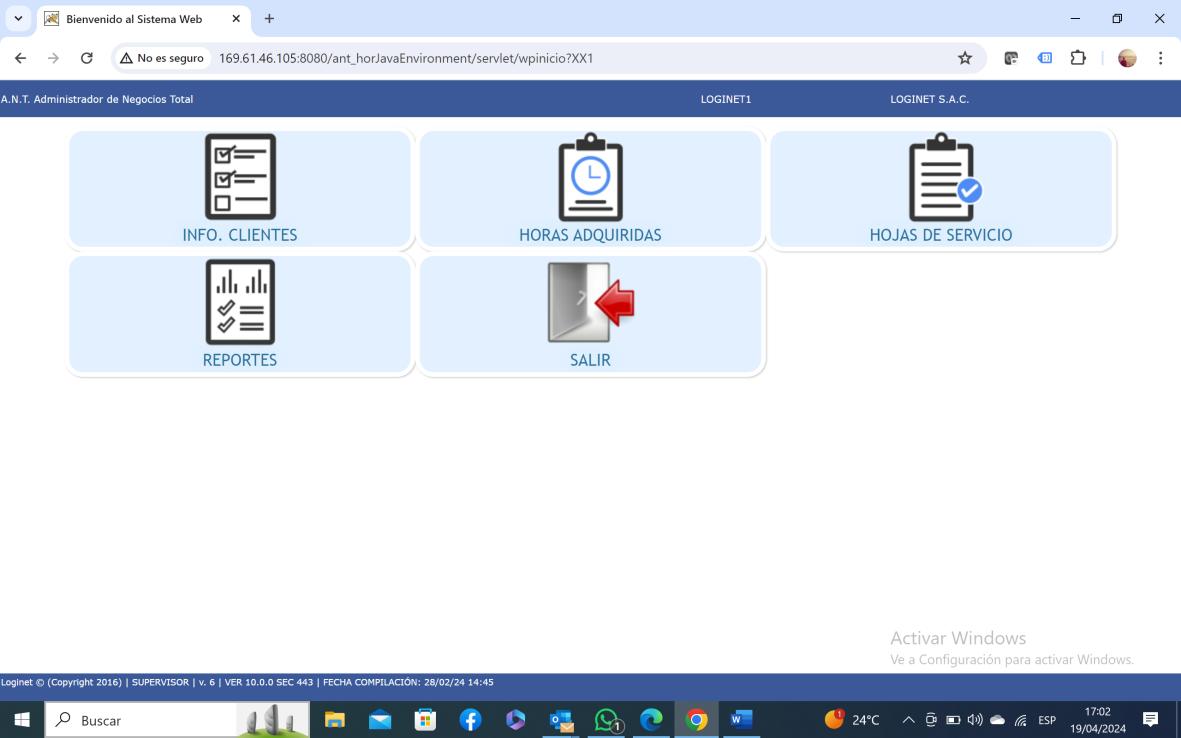Click the SALIR exit door icon
Viewport: 1181px width, 738px height.
coord(591,303)
